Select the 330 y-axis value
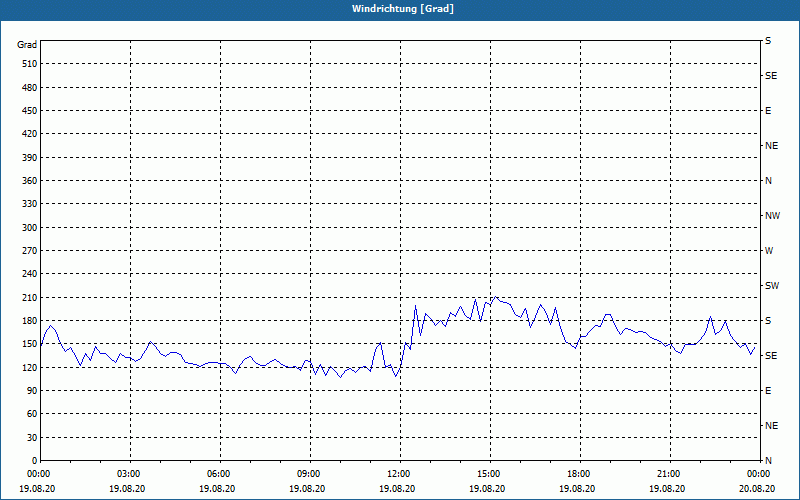Viewport: 800px width, 500px height. pos(30,204)
